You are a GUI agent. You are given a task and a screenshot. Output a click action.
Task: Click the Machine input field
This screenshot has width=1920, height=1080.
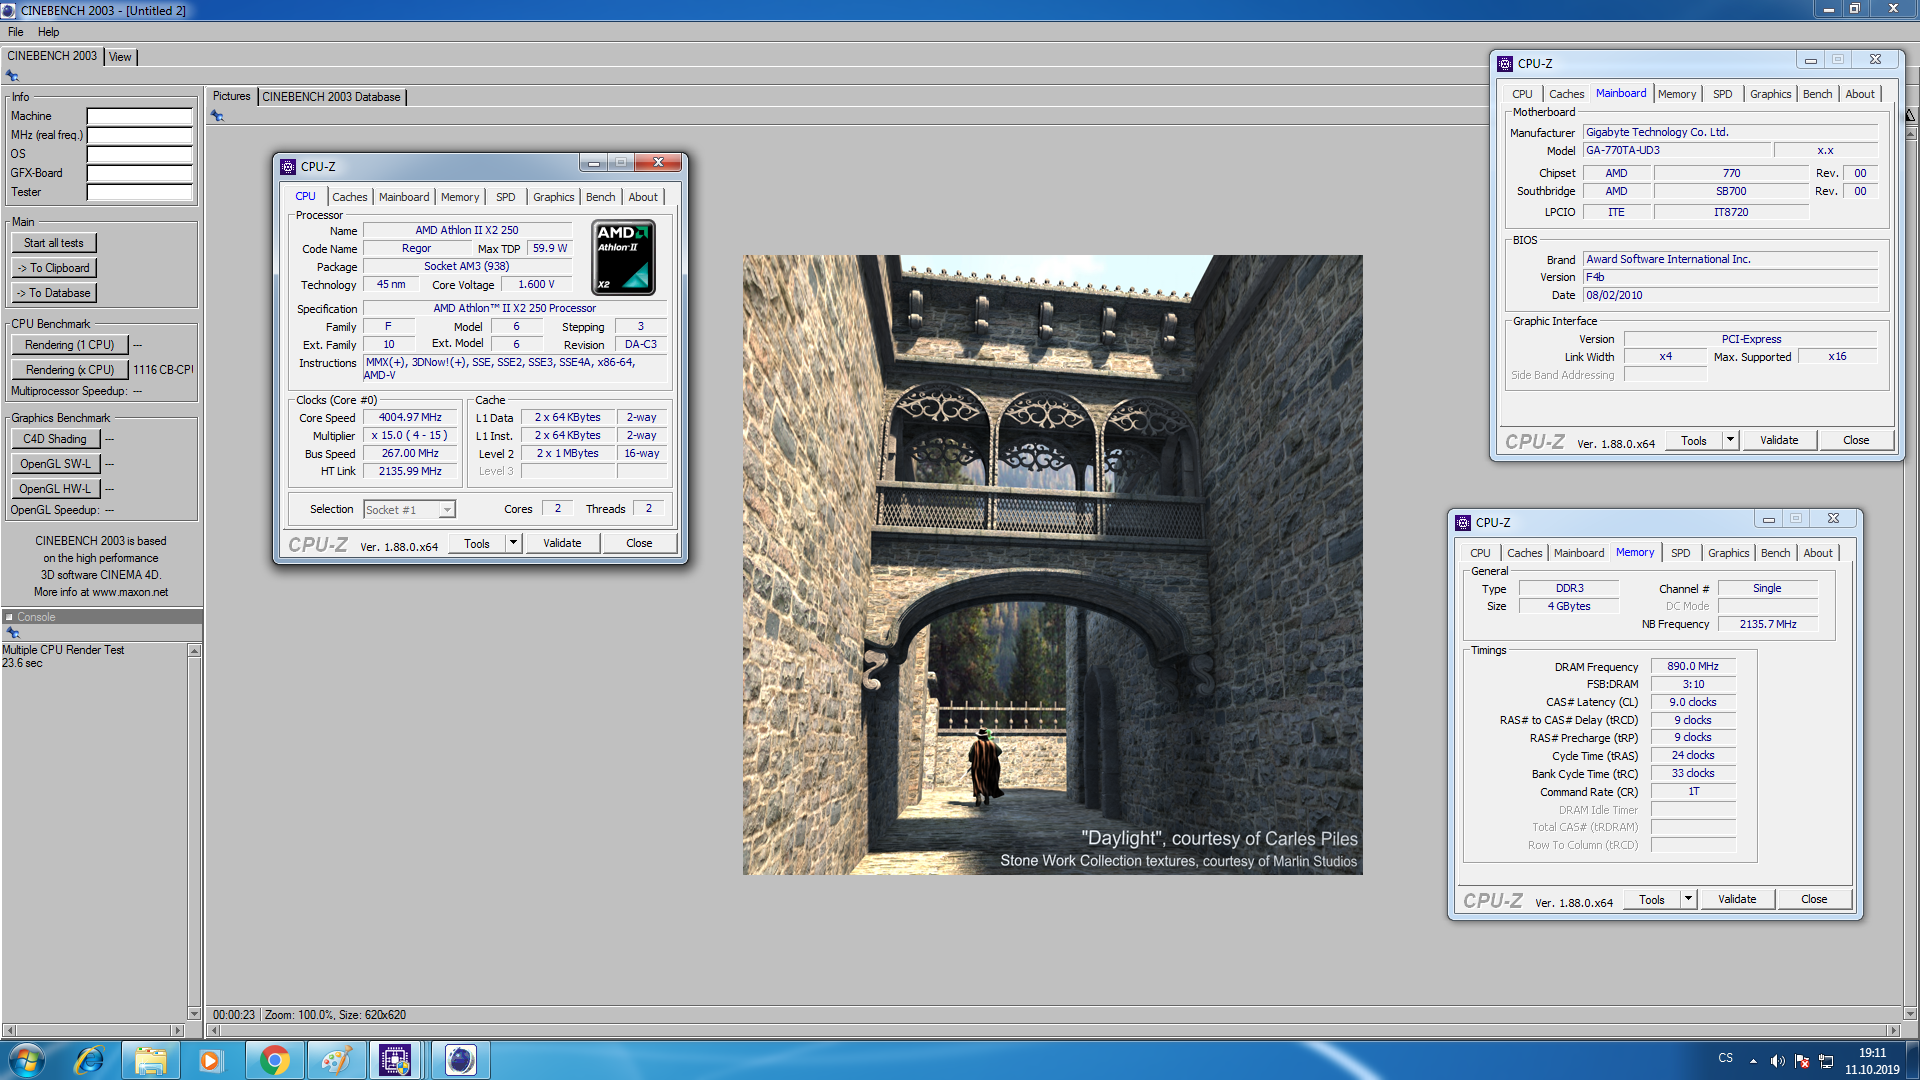(139, 116)
